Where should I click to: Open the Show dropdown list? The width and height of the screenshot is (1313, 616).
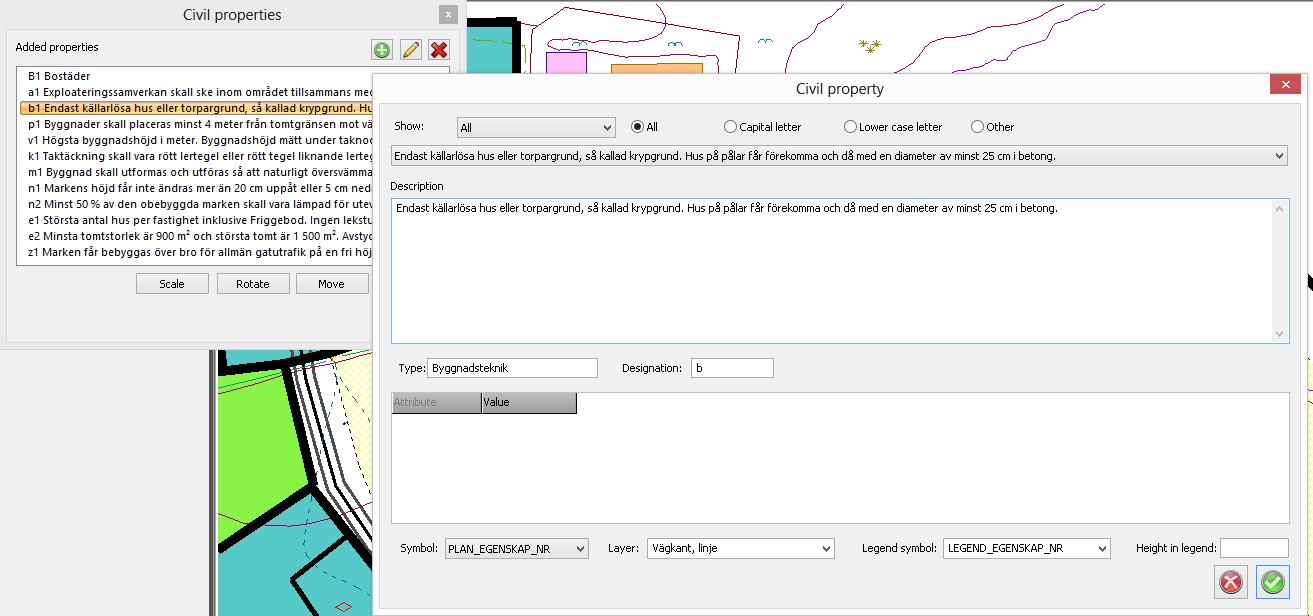click(x=535, y=128)
